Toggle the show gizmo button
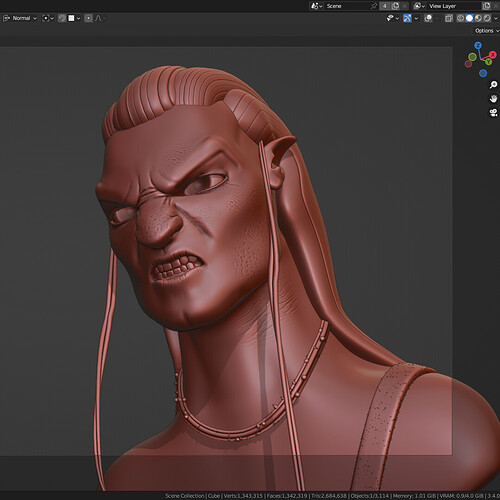500x500 pixels. point(407,18)
